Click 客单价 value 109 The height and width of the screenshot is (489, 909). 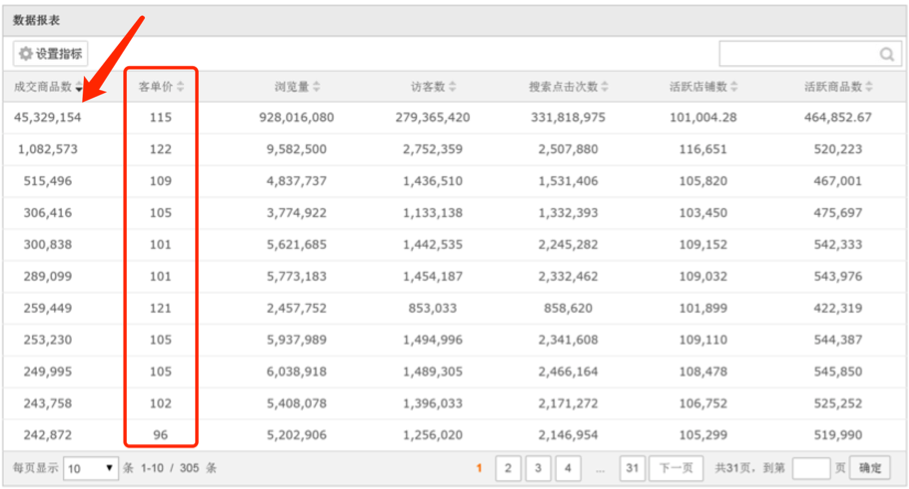(x=161, y=181)
